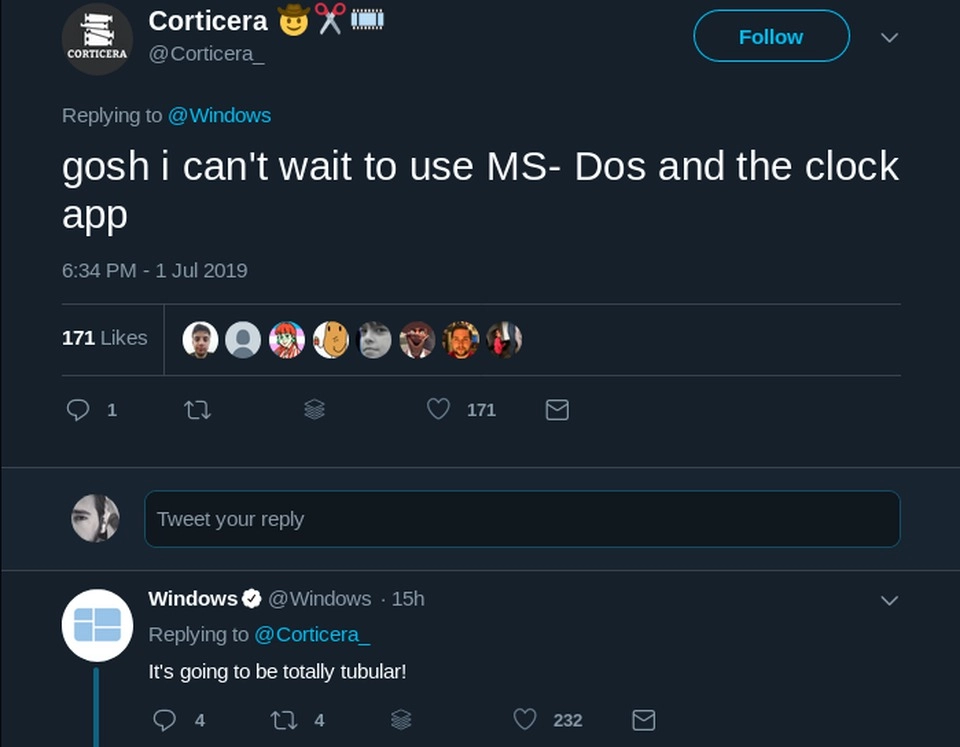This screenshot has height=747, width=960.
Task: Open Corticera's profile avatar
Action: (97, 38)
